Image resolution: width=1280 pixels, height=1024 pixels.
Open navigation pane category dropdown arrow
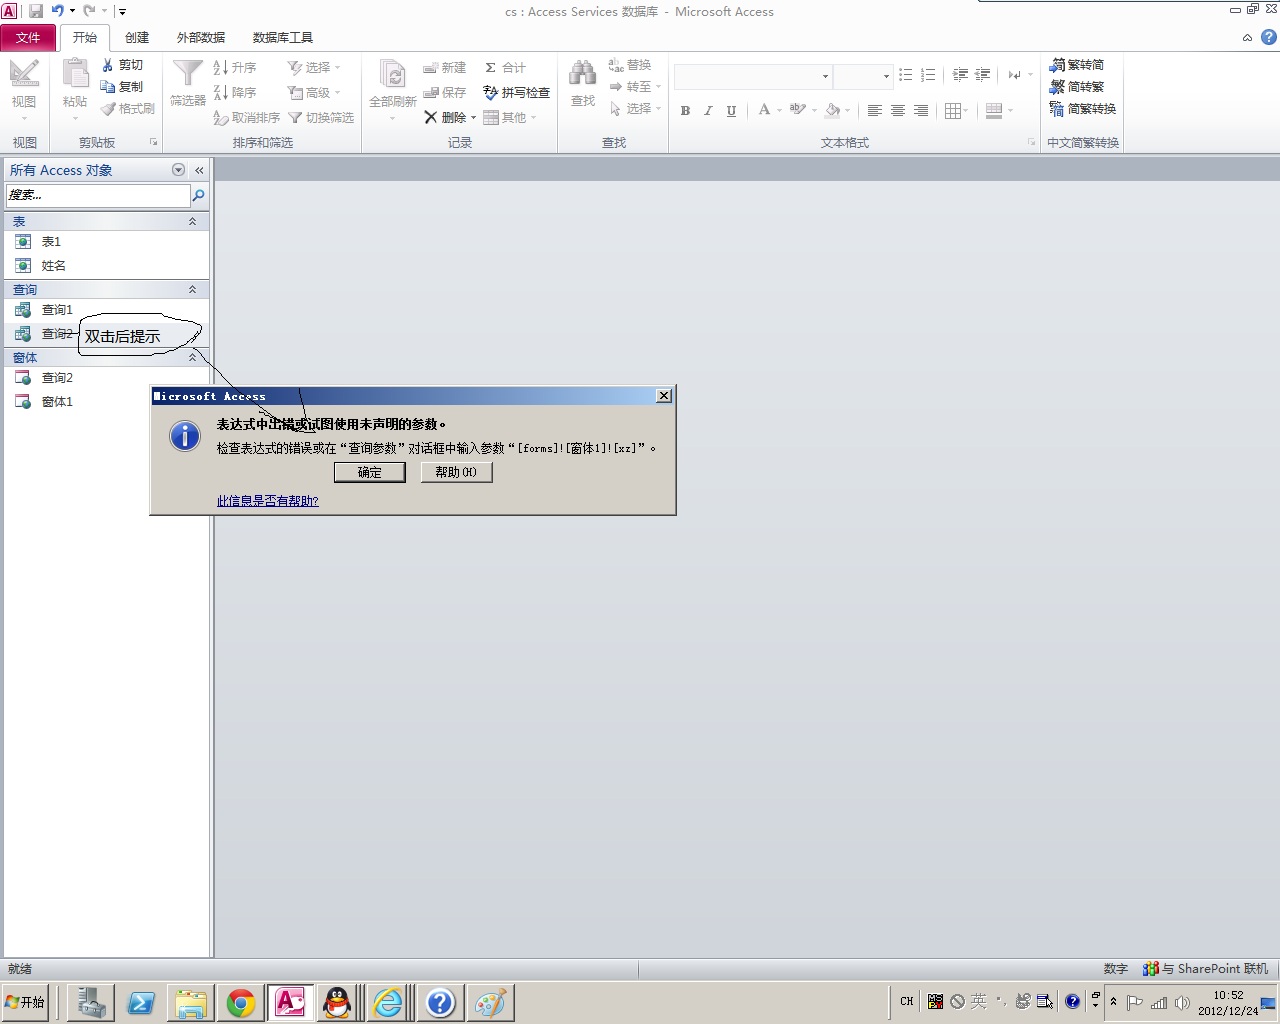click(x=178, y=170)
